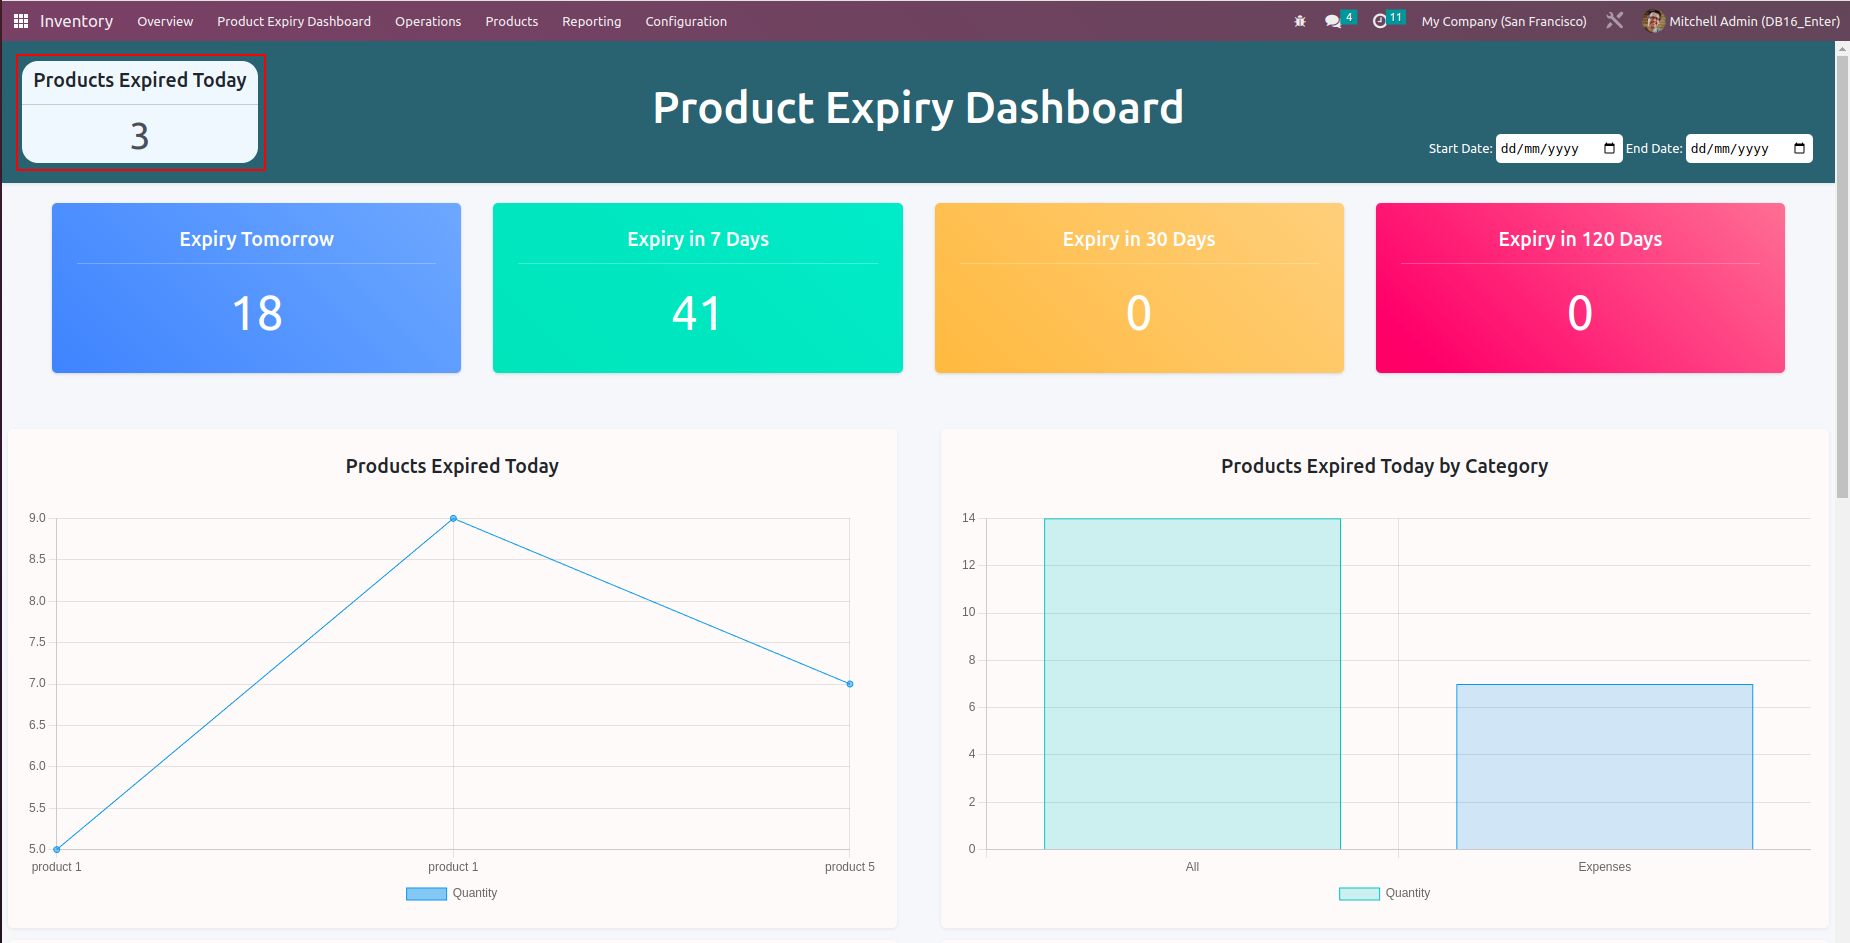Click Mitchell Admin's avatar picture
The height and width of the screenshot is (943, 1850).
point(1653,21)
